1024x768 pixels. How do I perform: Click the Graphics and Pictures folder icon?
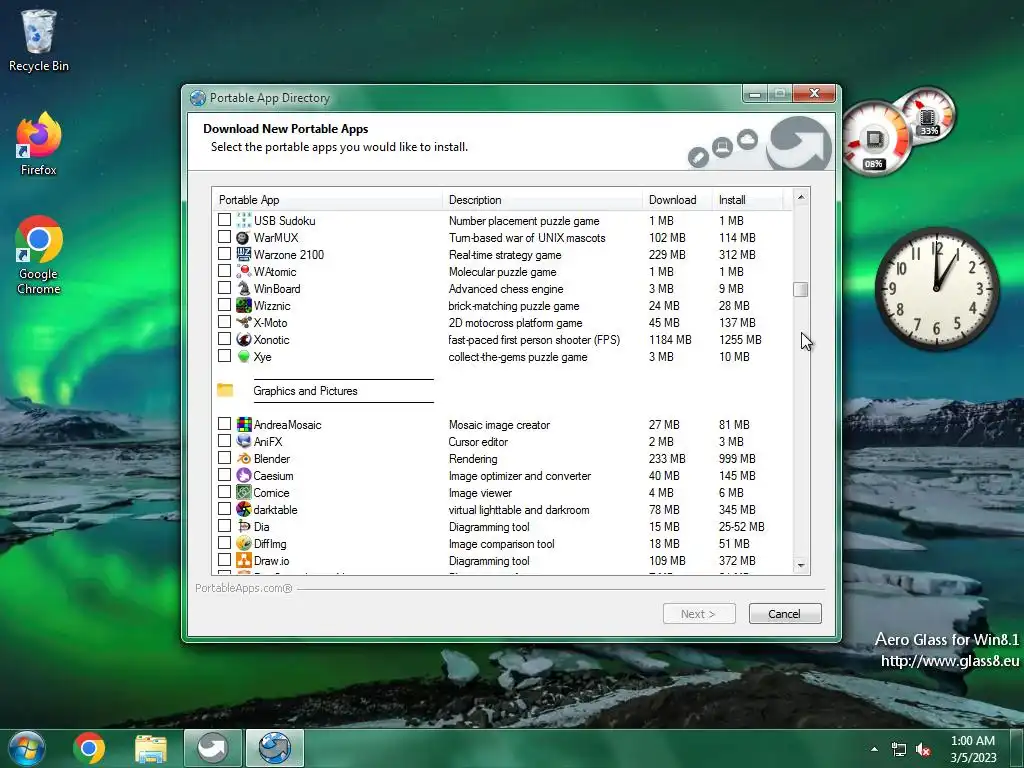tap(225, 390)
